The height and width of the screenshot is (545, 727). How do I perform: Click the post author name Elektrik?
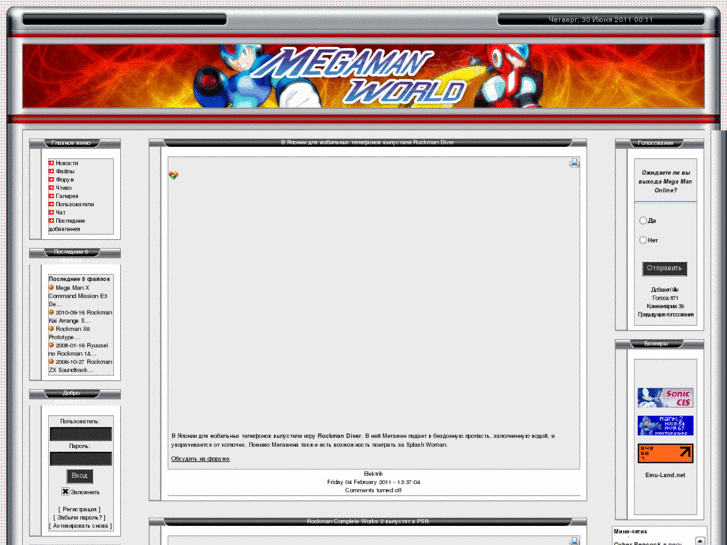(x=373, y=474)
